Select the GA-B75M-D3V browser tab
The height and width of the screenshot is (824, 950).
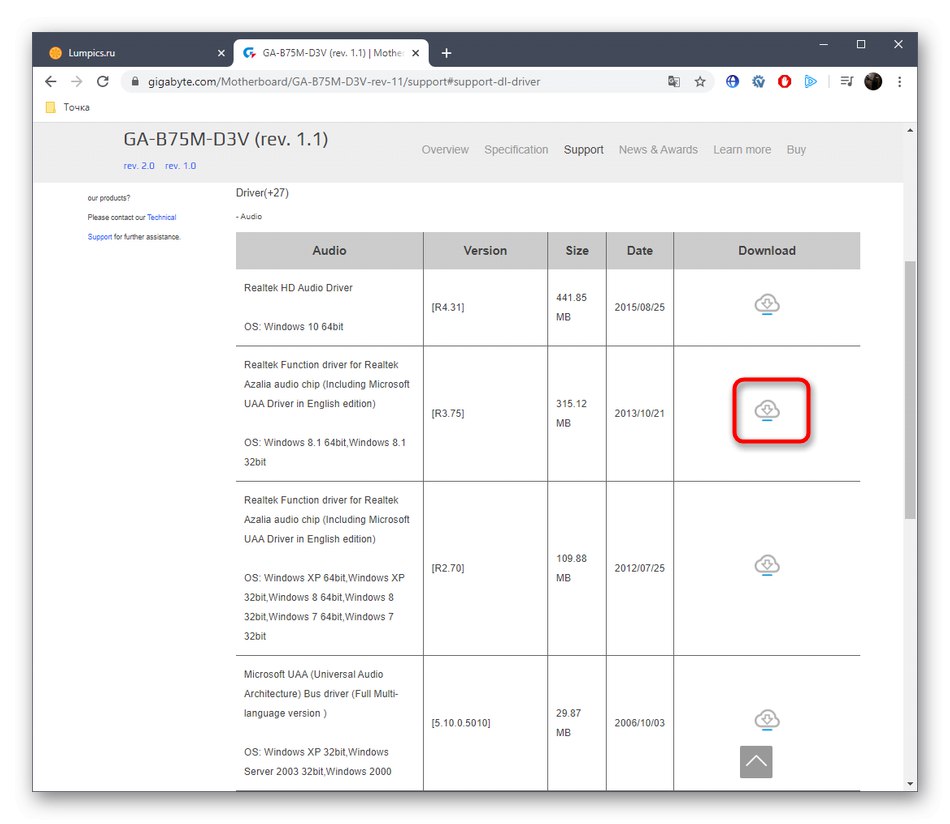coord(331,53)
